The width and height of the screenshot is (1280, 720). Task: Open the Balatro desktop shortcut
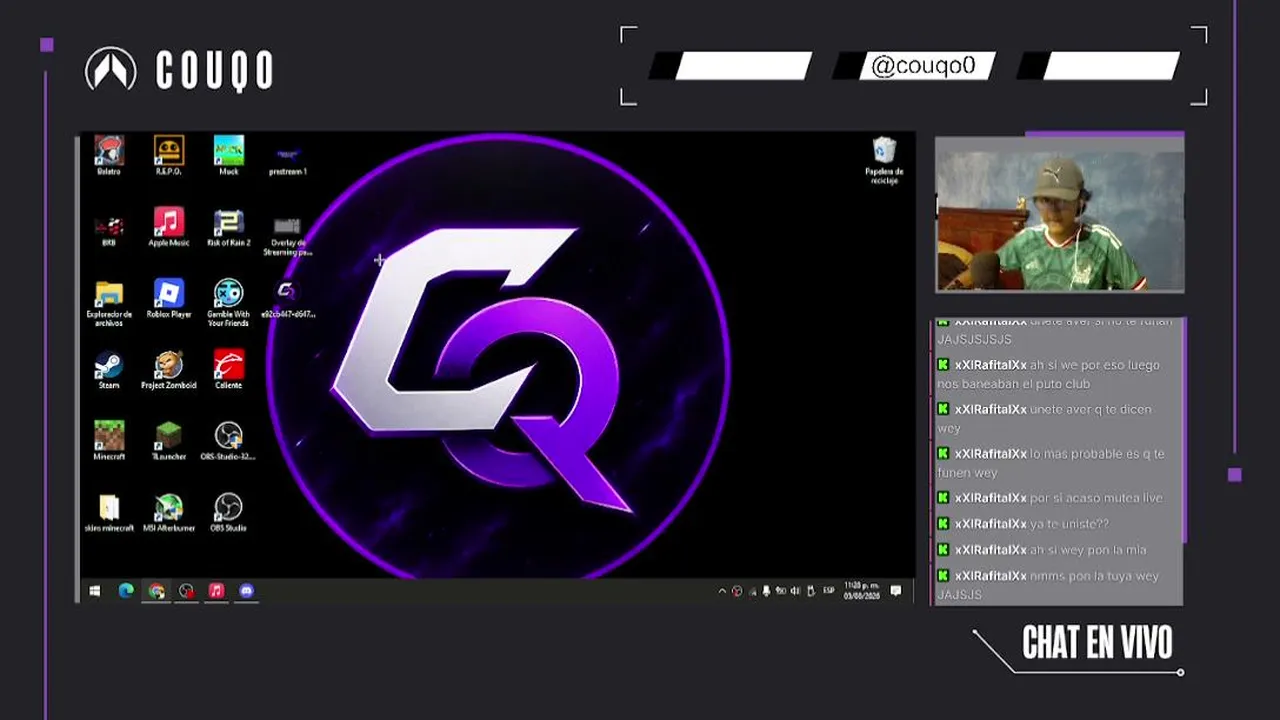coord(109,156)
